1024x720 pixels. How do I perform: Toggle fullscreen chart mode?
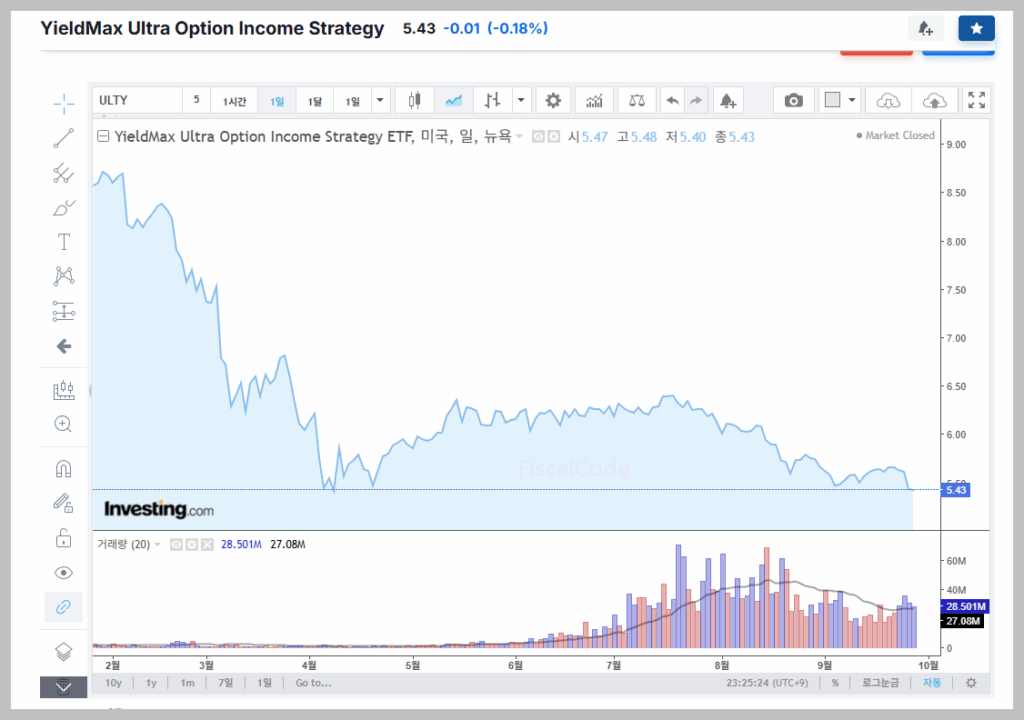pyautogui.click(x=977, y=100)
